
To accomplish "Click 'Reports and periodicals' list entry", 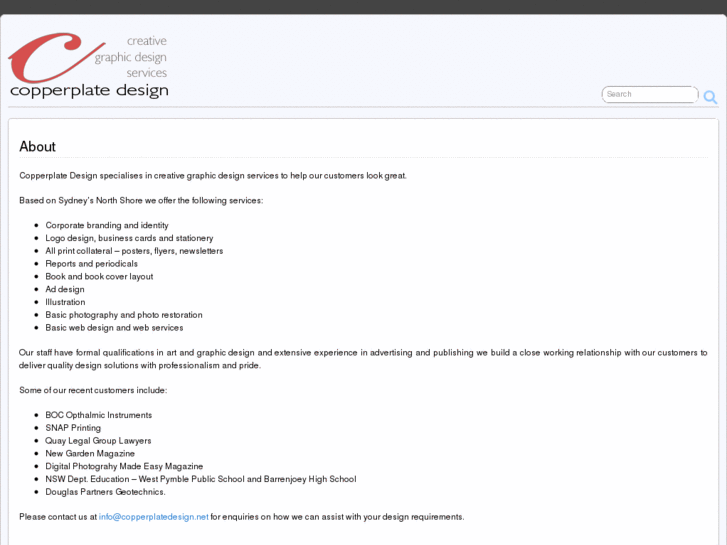I will [91, 264].
